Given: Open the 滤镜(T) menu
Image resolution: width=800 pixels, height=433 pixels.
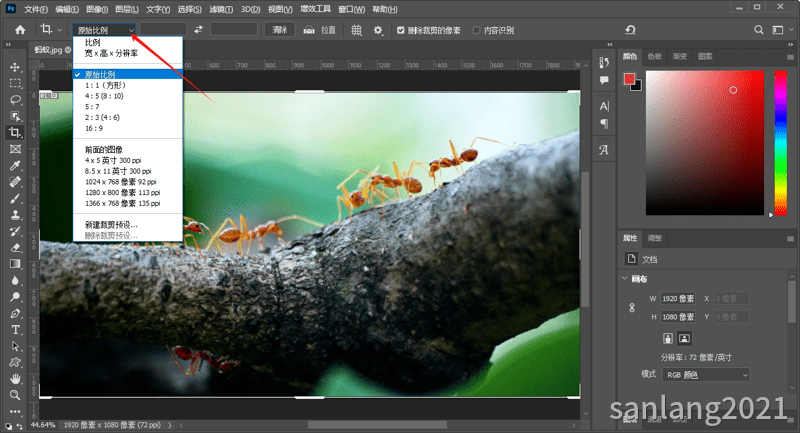Looking at the screenshot, I should [221, 9].
